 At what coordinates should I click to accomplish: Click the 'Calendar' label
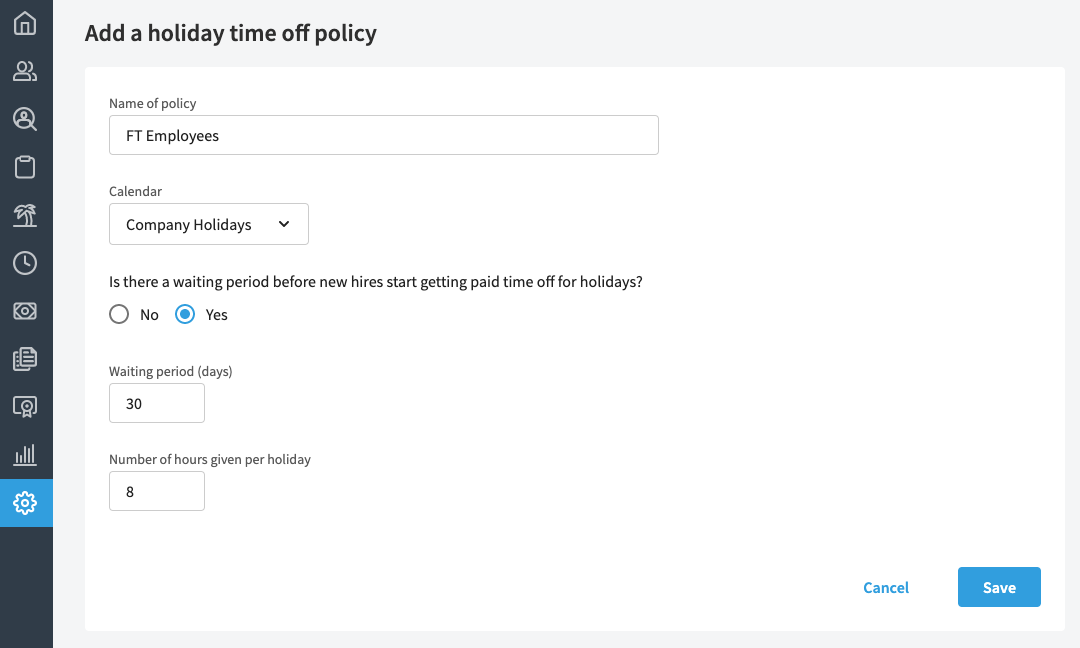(x=135, y=191)
